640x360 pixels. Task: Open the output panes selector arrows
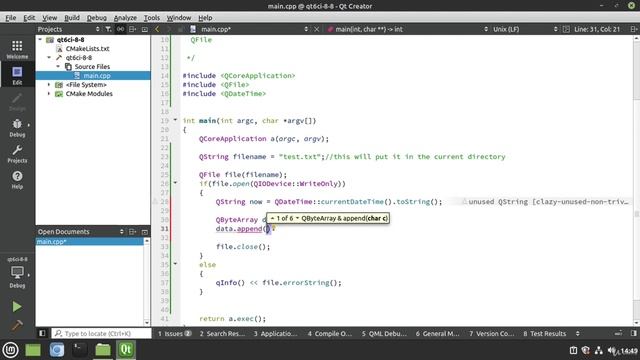tap(578, 333)
